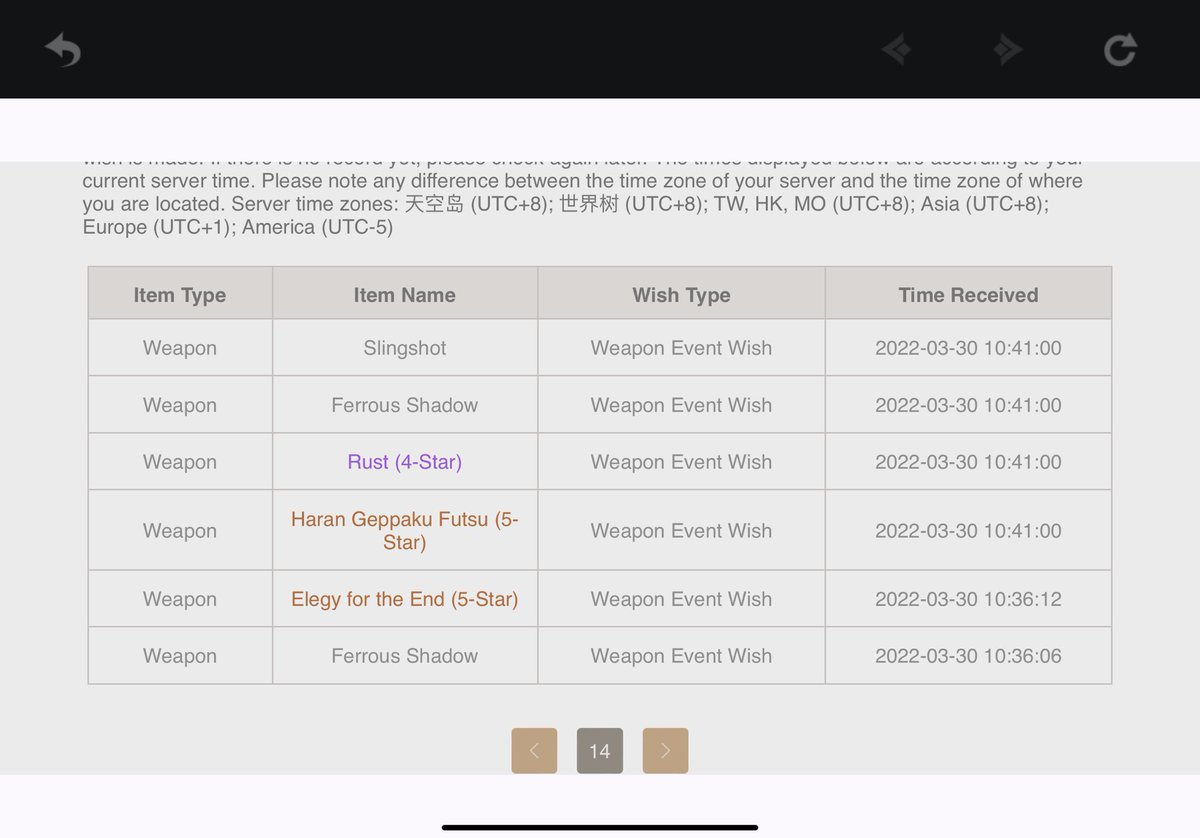This screenshot has width=1200, height=838.
Task: Select the 2022-03-30 10:36:06 timestamp
Action: [x=968, y=656]
